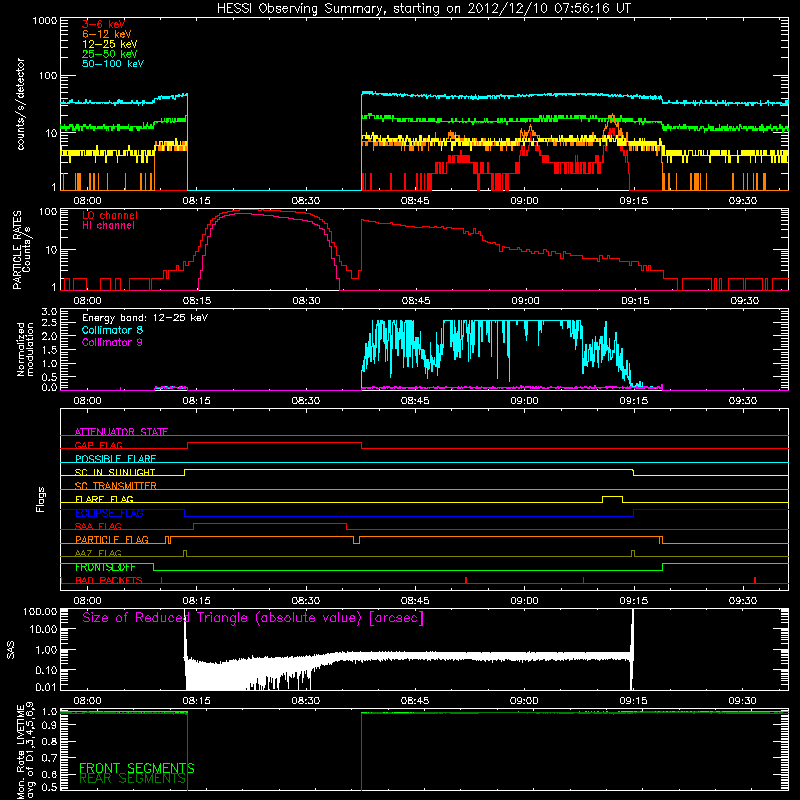
Task: Click the HESSI Observing Summary title
Action: [x=423, y=8]
